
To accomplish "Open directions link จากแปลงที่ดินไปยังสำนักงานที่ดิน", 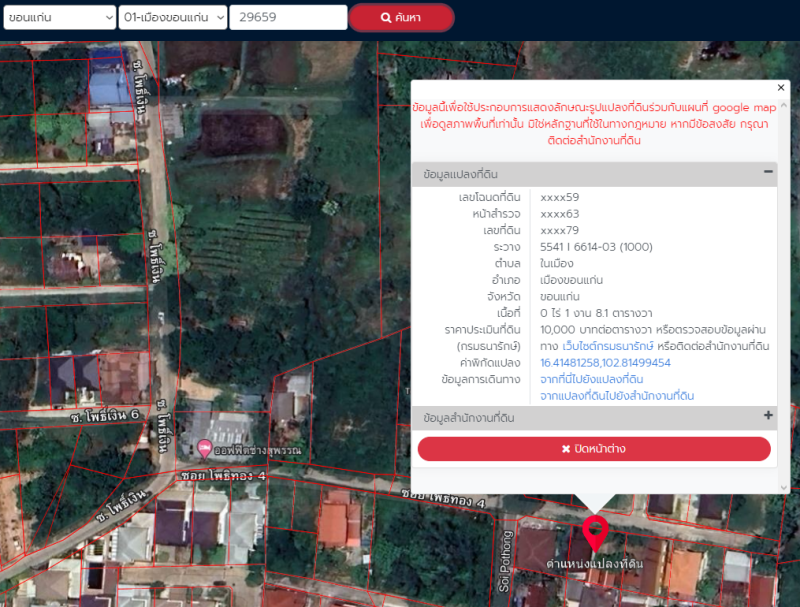I will tap(617, 396).
